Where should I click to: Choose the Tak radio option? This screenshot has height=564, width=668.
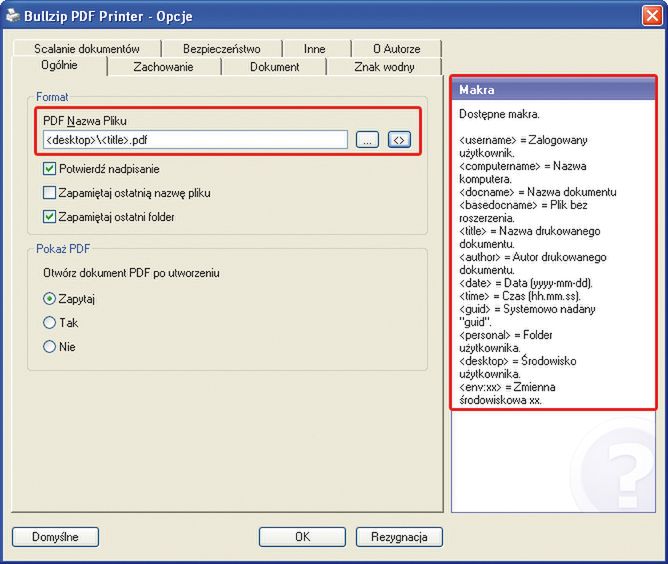[x=49, y=322]
